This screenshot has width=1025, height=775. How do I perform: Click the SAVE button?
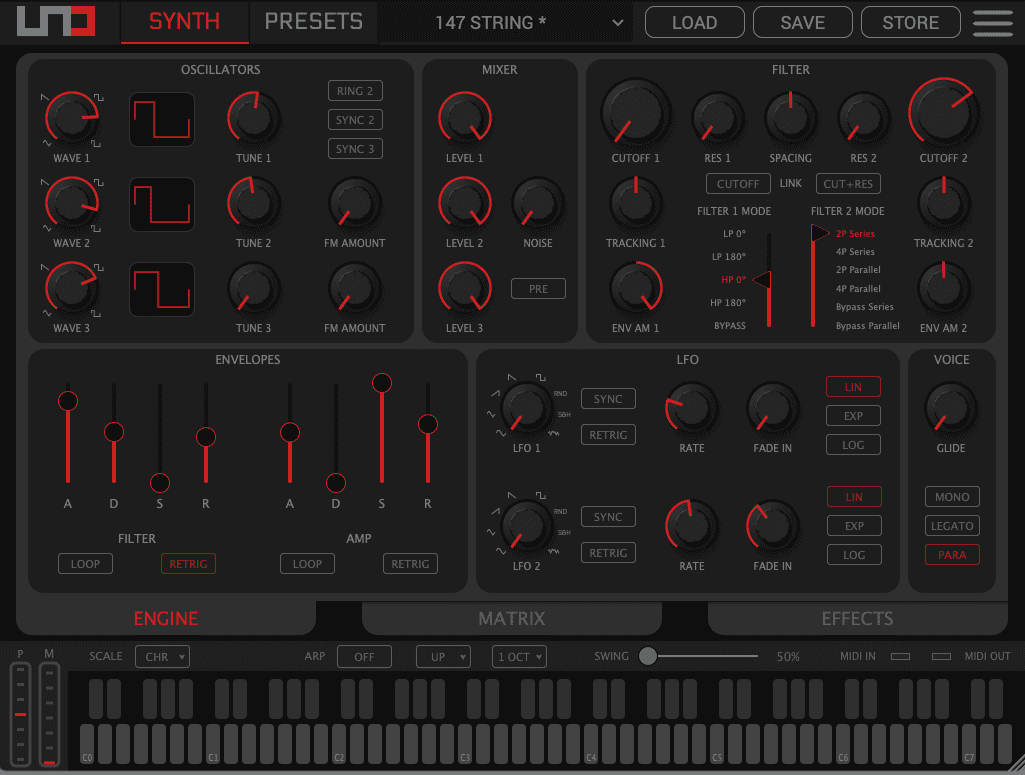803,22
